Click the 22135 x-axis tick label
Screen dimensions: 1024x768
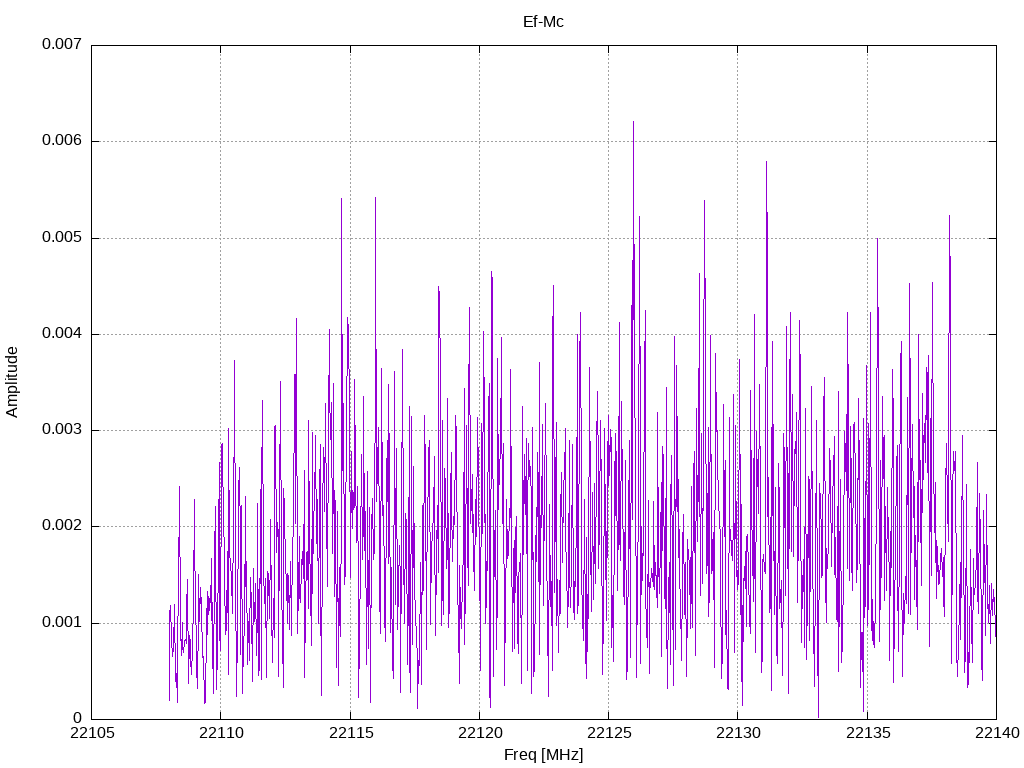pos(868,733)
